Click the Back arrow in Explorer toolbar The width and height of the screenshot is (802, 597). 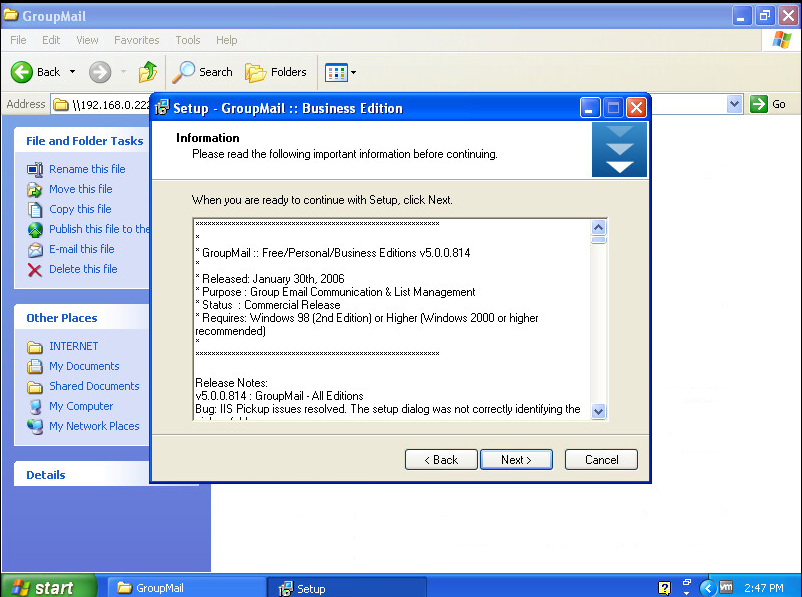point(23,72)
